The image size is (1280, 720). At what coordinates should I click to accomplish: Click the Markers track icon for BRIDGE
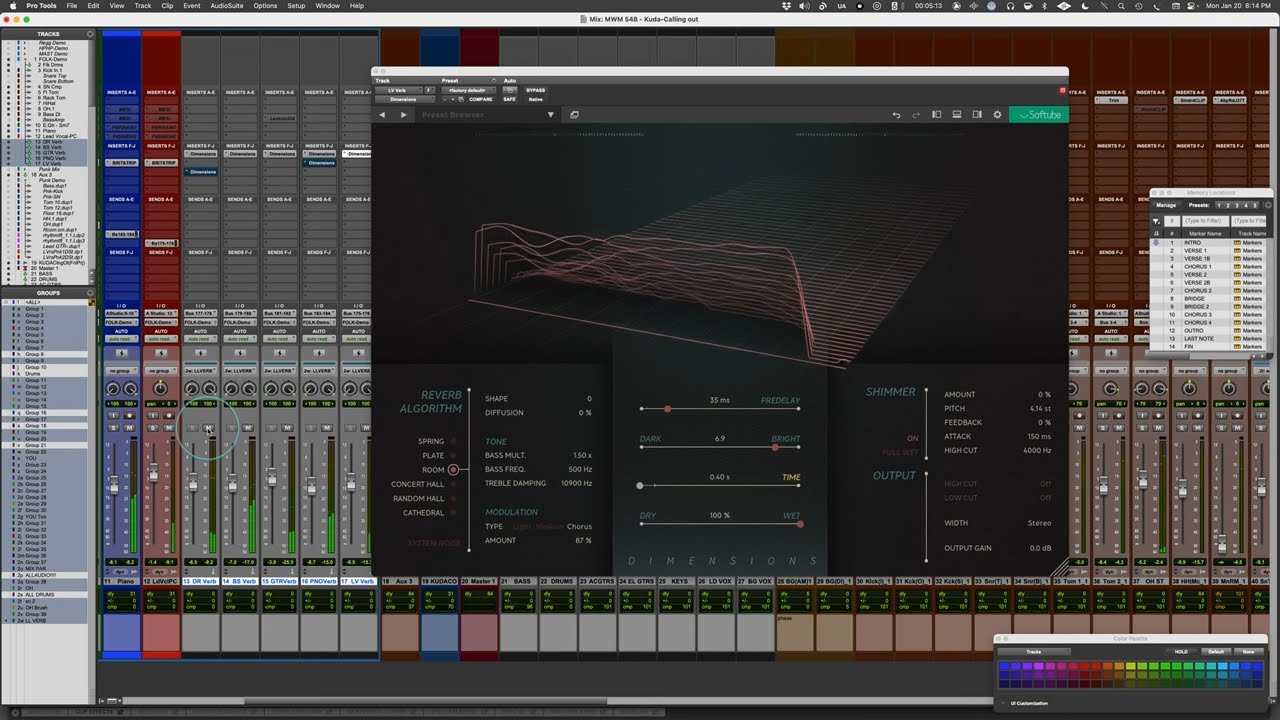click(x=1237, y=299)
